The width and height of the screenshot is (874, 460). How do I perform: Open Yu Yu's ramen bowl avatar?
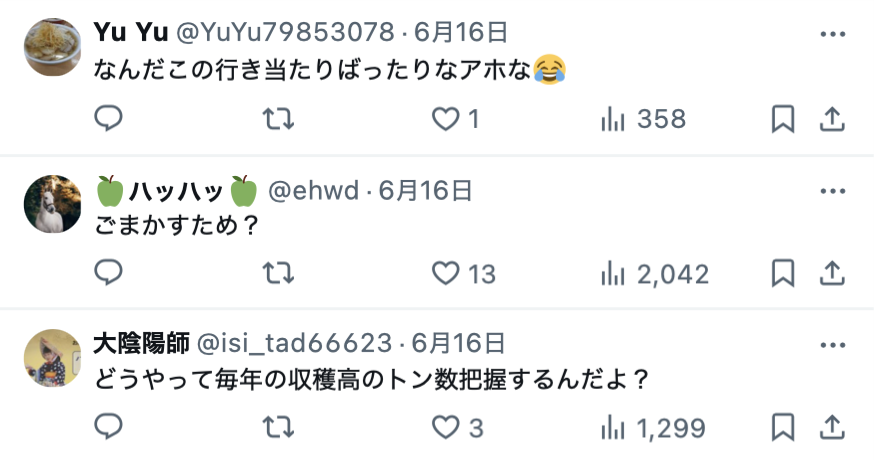point(52,47)
